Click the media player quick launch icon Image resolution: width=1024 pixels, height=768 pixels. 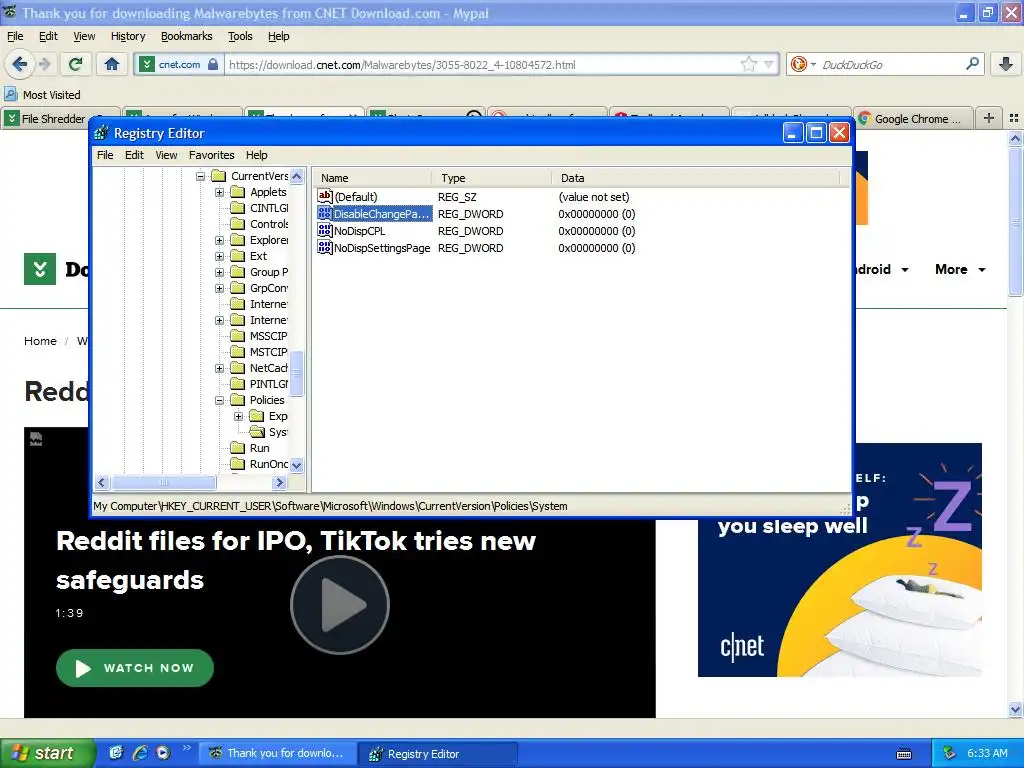tap(163, 753)
